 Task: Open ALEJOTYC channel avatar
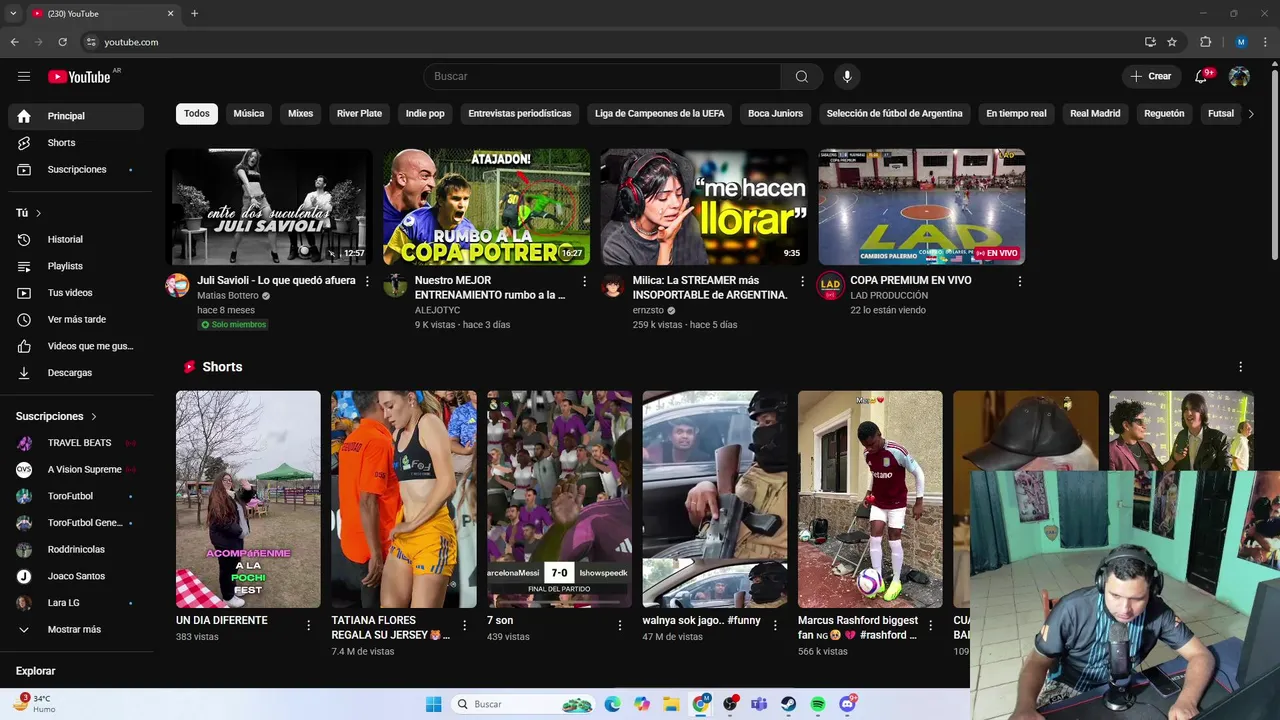point(395,286)
